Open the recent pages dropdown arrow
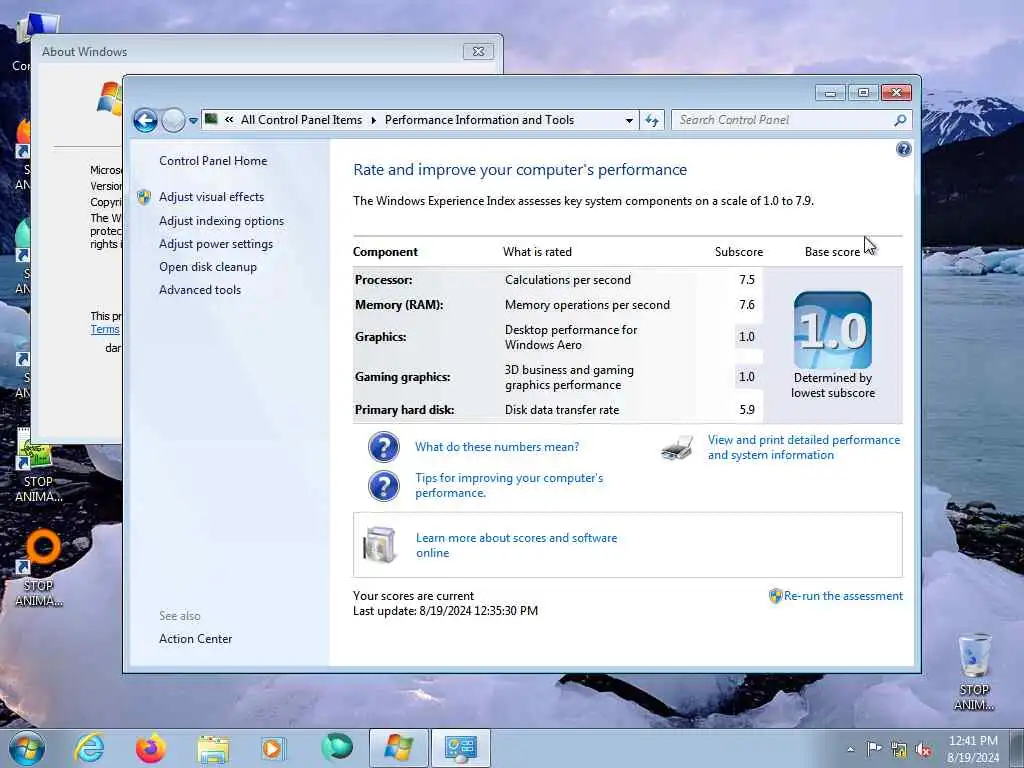Image resolution: width=1024 pixels, height=768 pixels. tap(193, 121)
